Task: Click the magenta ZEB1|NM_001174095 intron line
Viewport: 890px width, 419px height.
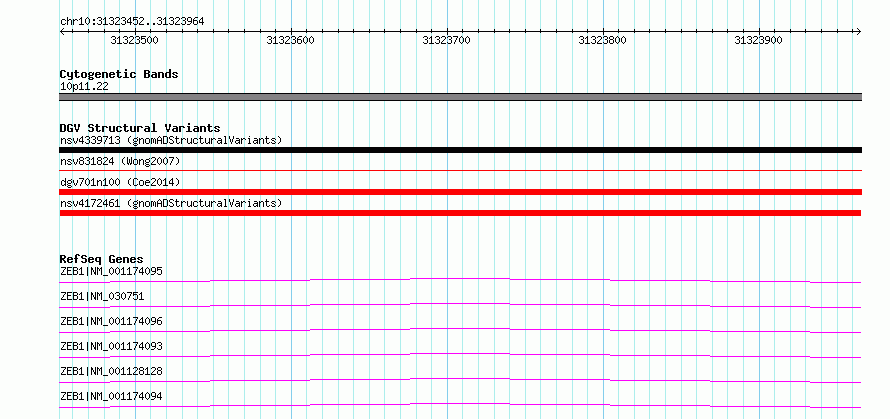Action: [x=461, y=280]
